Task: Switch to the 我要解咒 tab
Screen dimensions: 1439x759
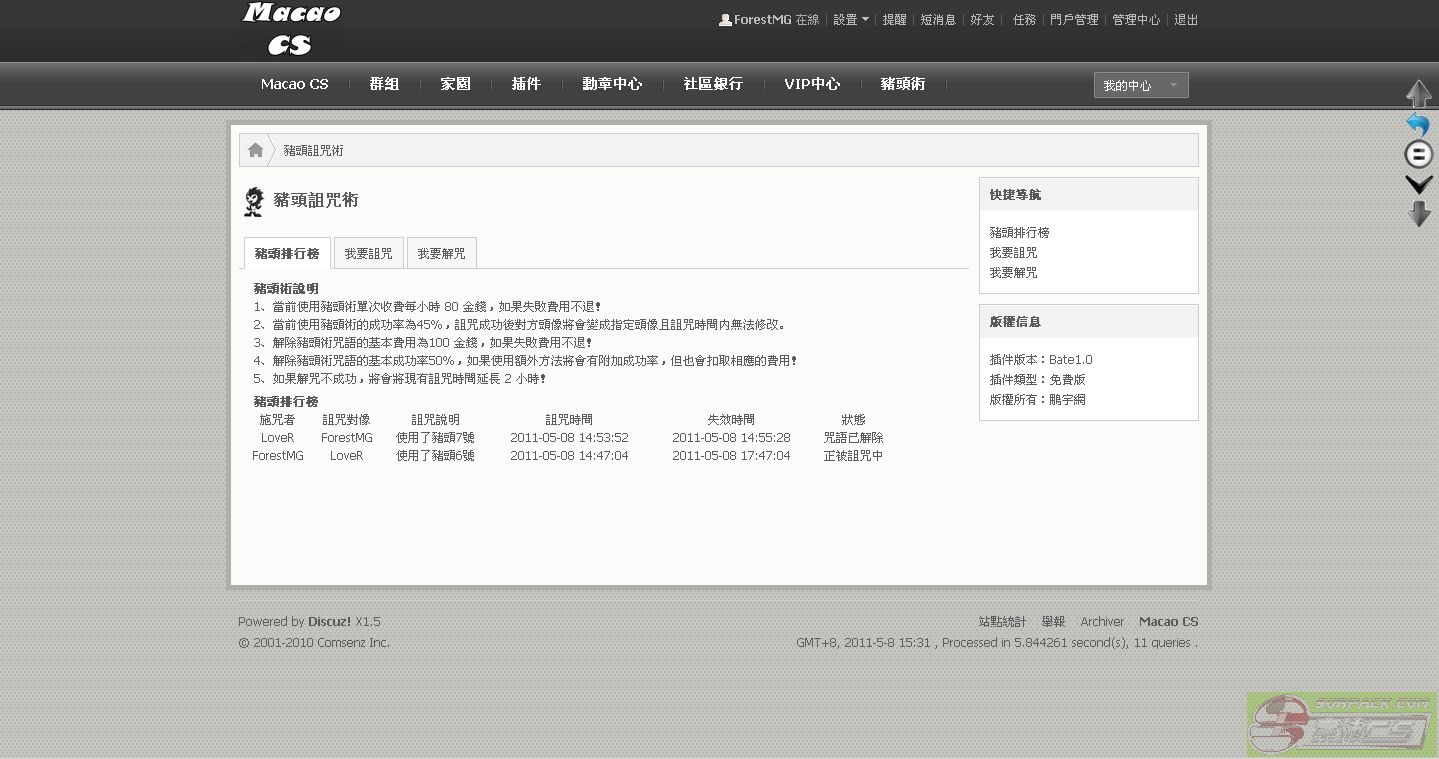Action: point(441,254)
